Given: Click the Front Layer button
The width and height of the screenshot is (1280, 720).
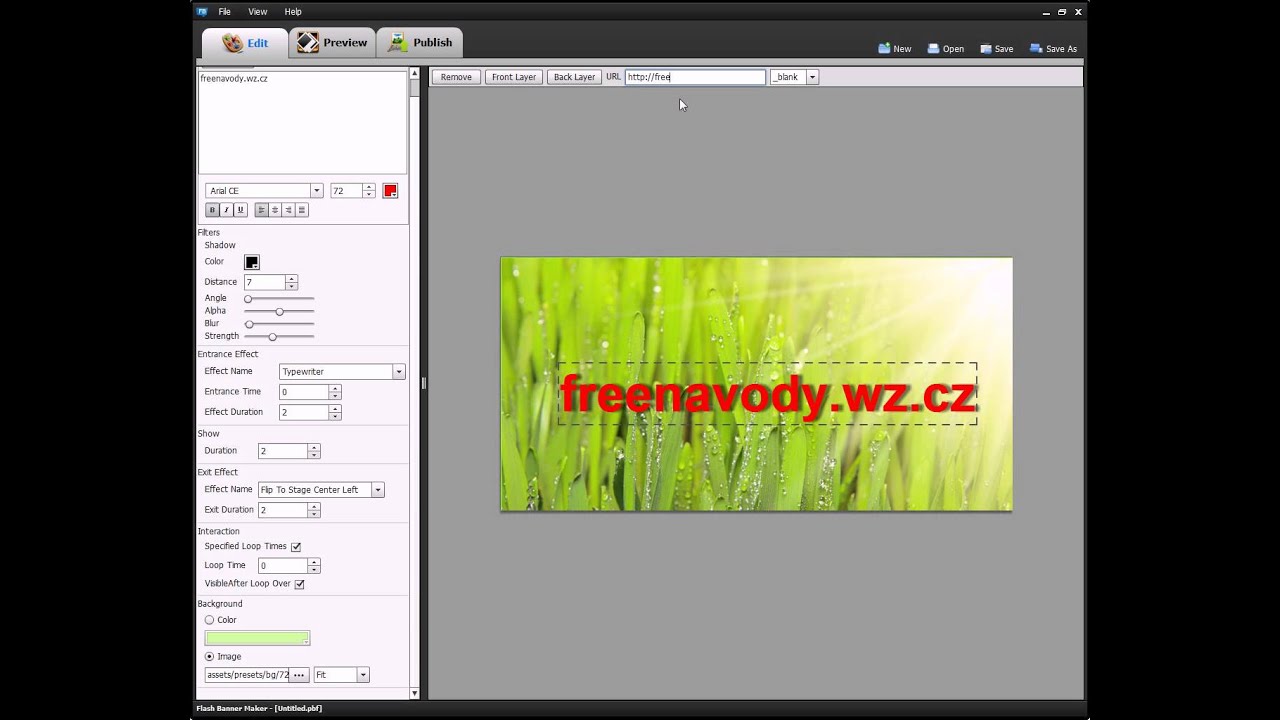Looking at the screenshot, I should [514, 77].
